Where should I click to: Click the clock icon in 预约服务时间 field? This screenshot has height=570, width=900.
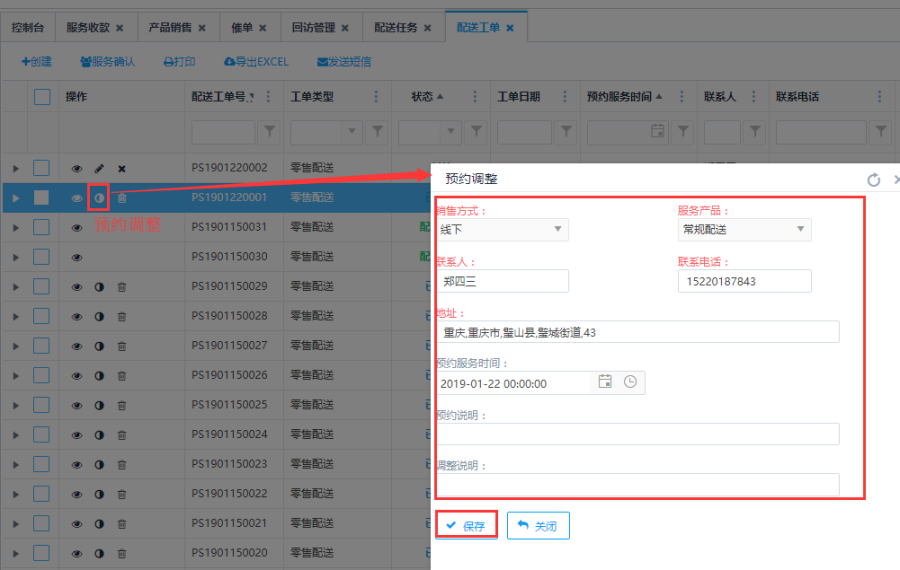630,382
